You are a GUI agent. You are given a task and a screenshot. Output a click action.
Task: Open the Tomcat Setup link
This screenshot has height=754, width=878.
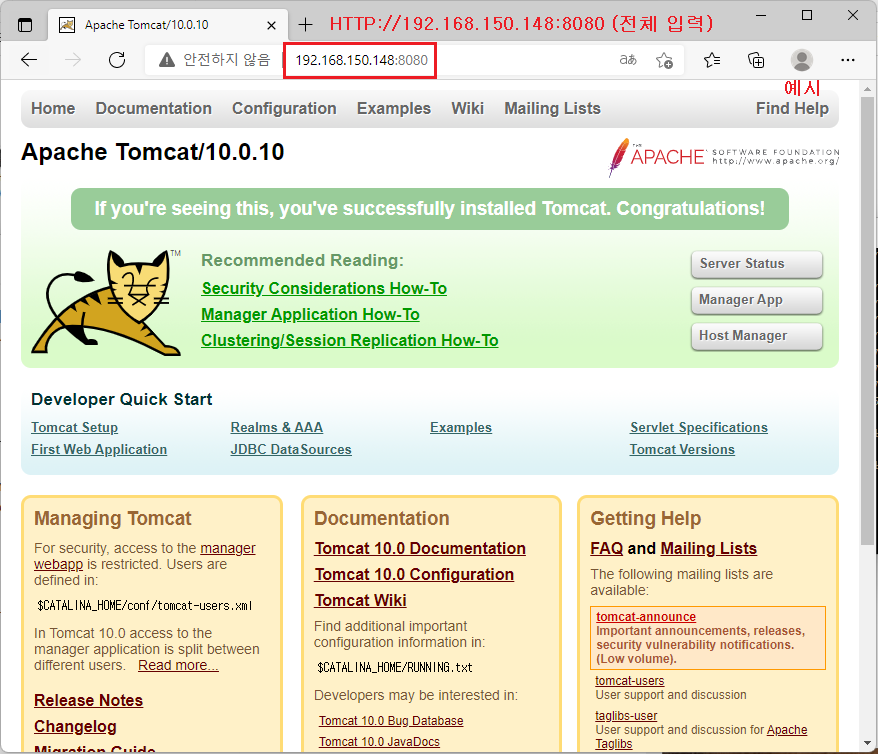74,428
